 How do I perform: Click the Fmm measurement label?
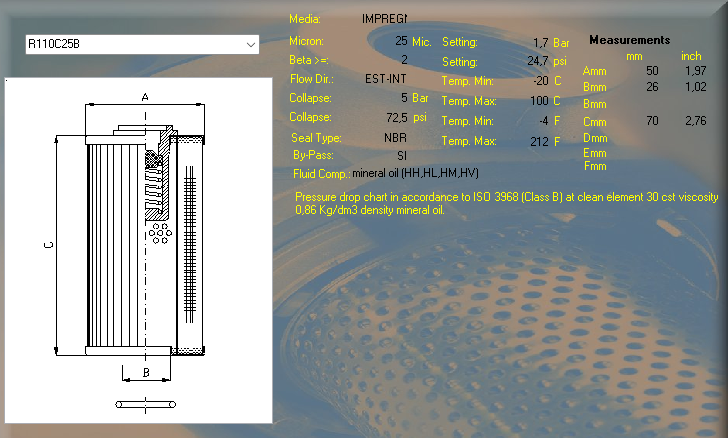point(595,166)
